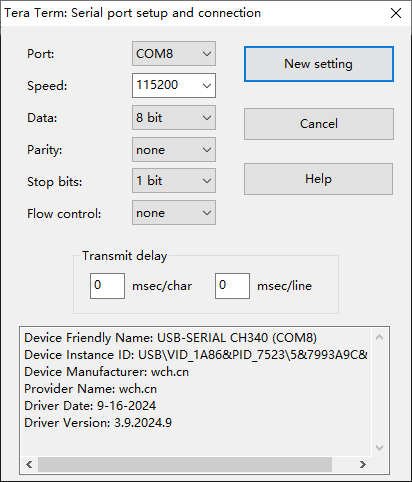Select the Device Friendly Name line
The width and height of the screenshot is (412, 482).
[x=170, y=338]
